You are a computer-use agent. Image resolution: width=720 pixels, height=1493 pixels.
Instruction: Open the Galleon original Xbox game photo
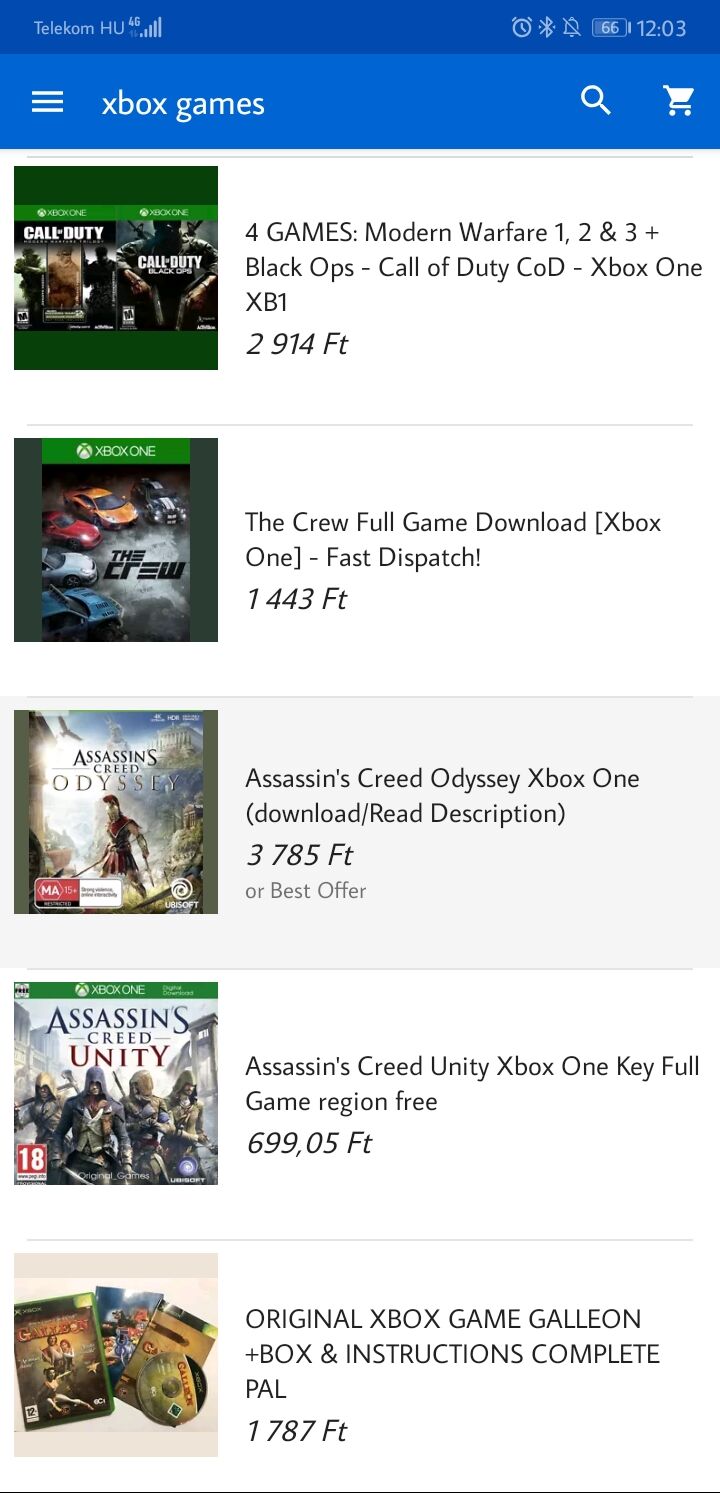point(116,1355)
